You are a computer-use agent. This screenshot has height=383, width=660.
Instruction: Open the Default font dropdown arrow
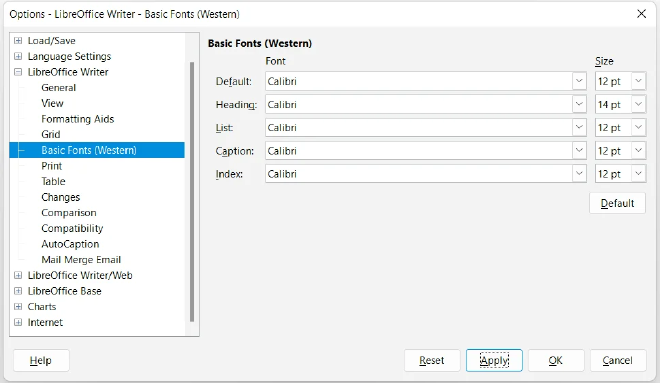point(579,81)
